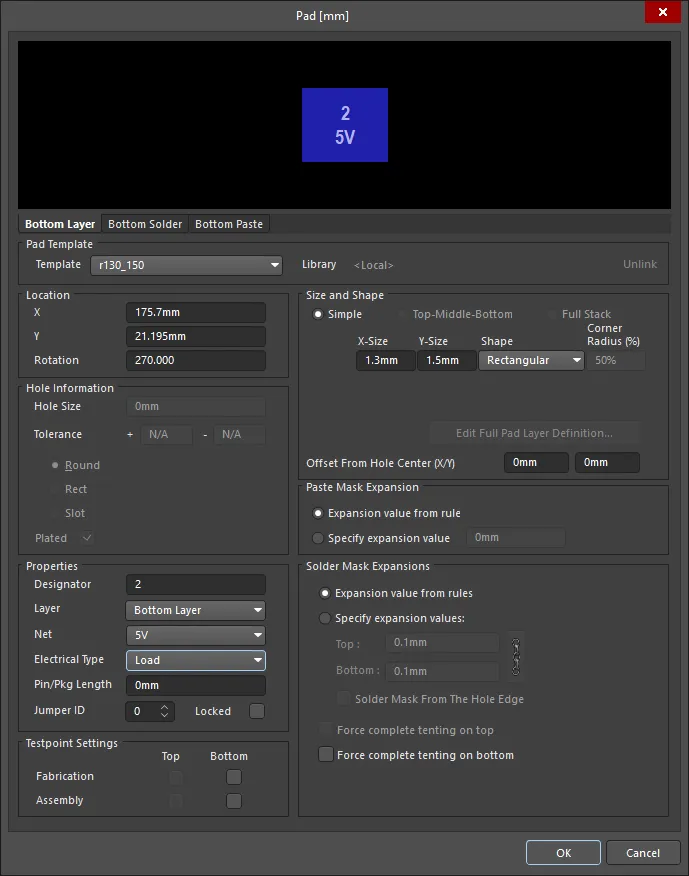Click the Jumper ID stepper arrows
The image size is (689, 876).
pos(164,711)
